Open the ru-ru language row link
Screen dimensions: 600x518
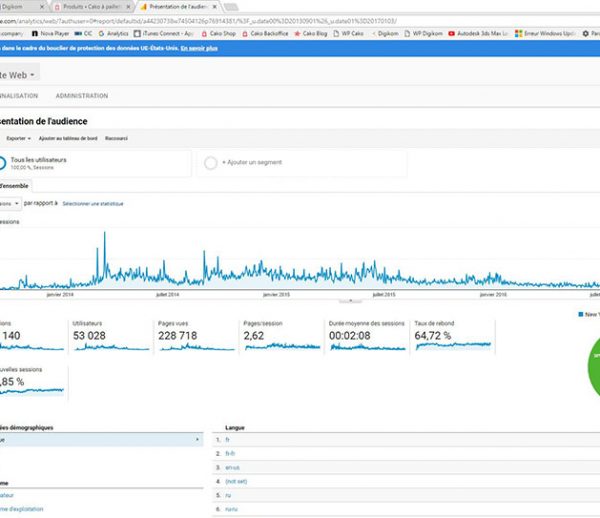pos(231,509)
